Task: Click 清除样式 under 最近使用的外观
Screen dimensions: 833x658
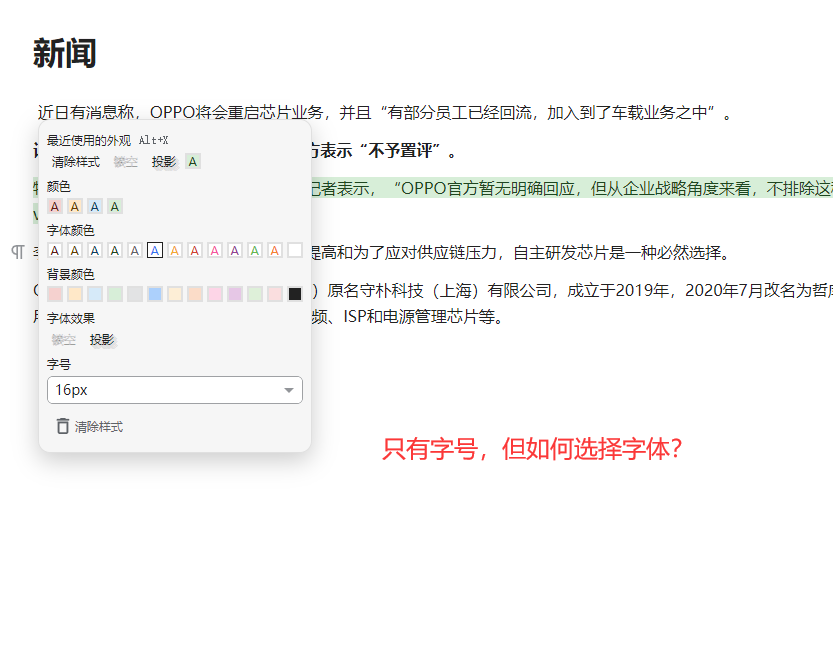Action: point(75,161)
